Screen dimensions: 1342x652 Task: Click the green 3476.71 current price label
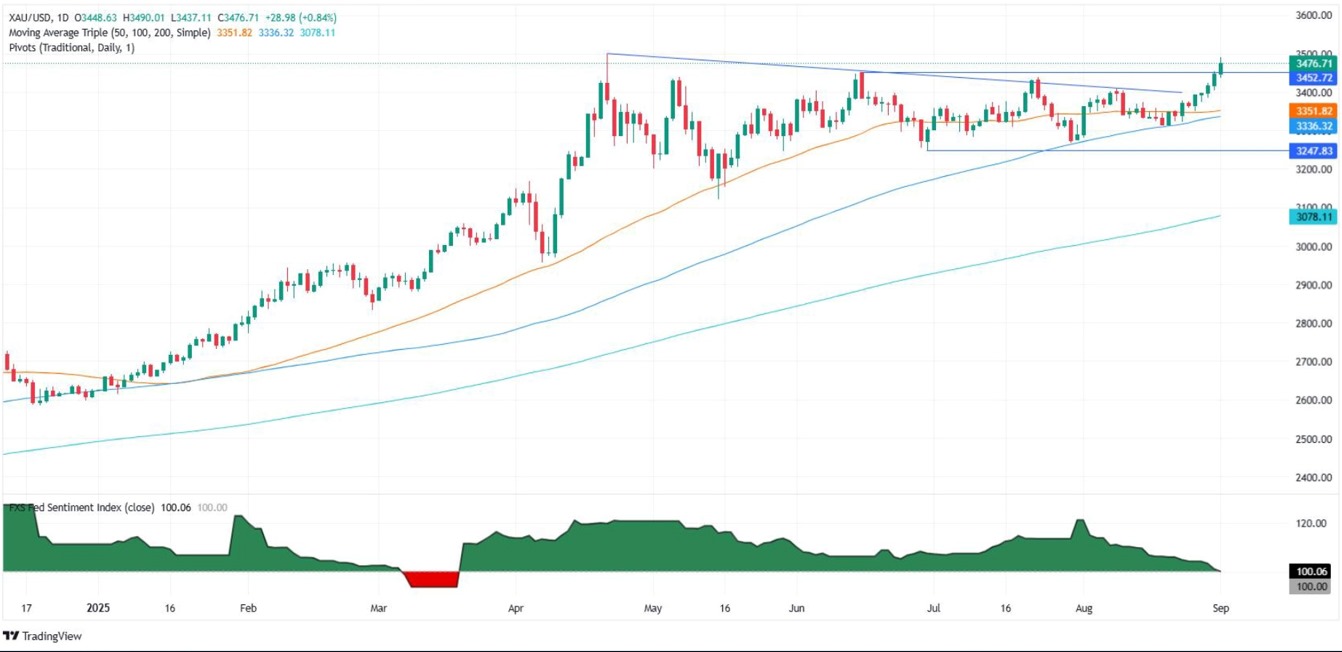tap(1313, 62)
